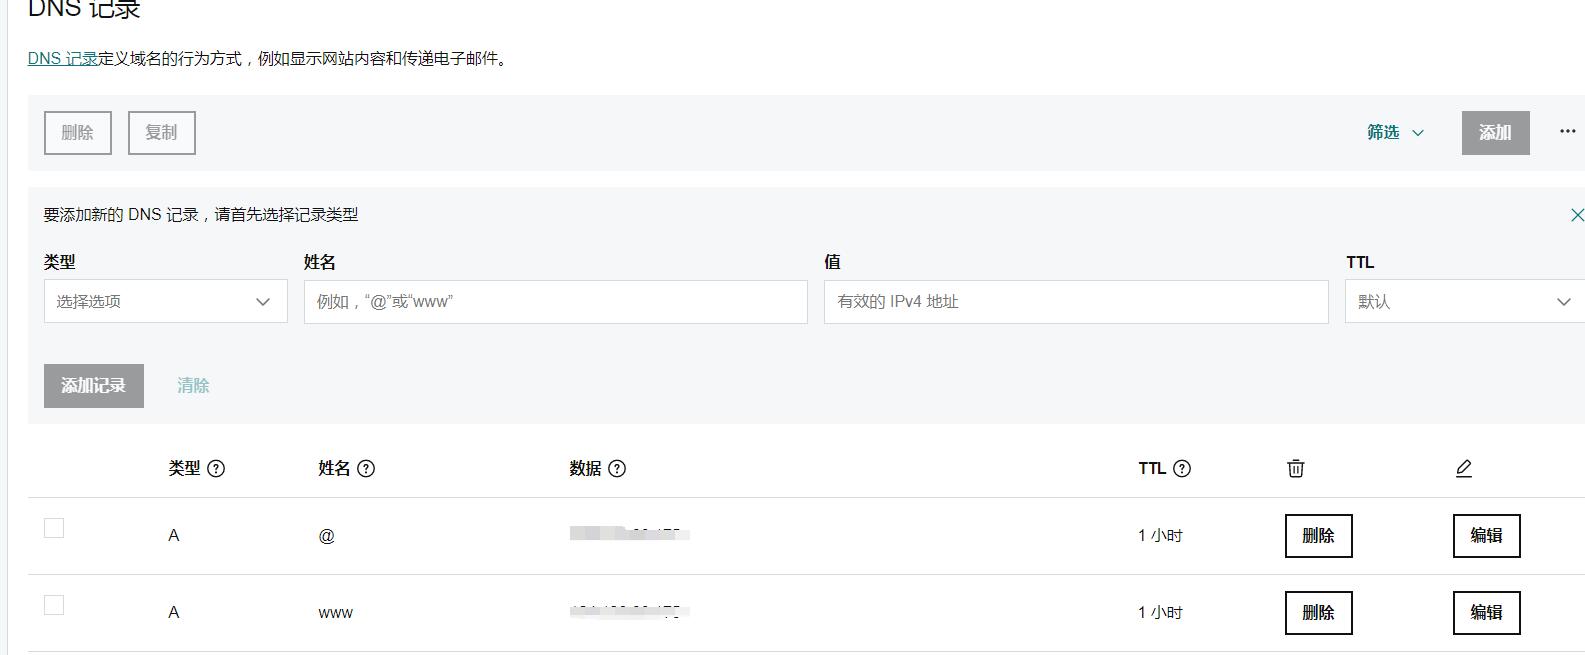Screen dimensions: 1585x655
Task: Close the add DNS record panel
Action: pos(1577,215)
